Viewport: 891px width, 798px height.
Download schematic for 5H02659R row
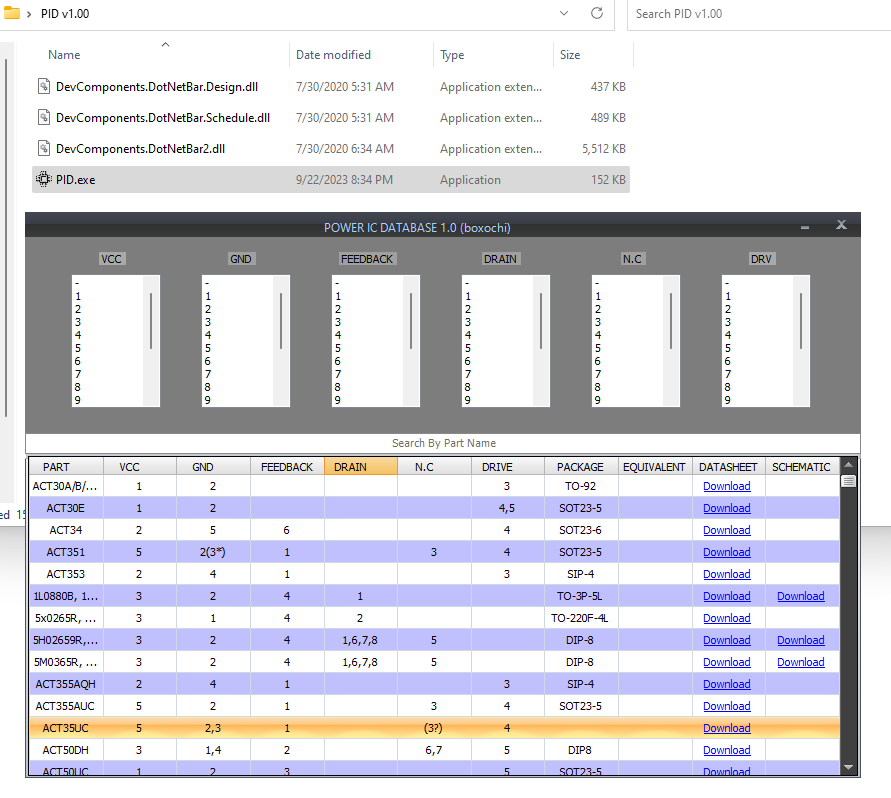[x=801, y=640]
